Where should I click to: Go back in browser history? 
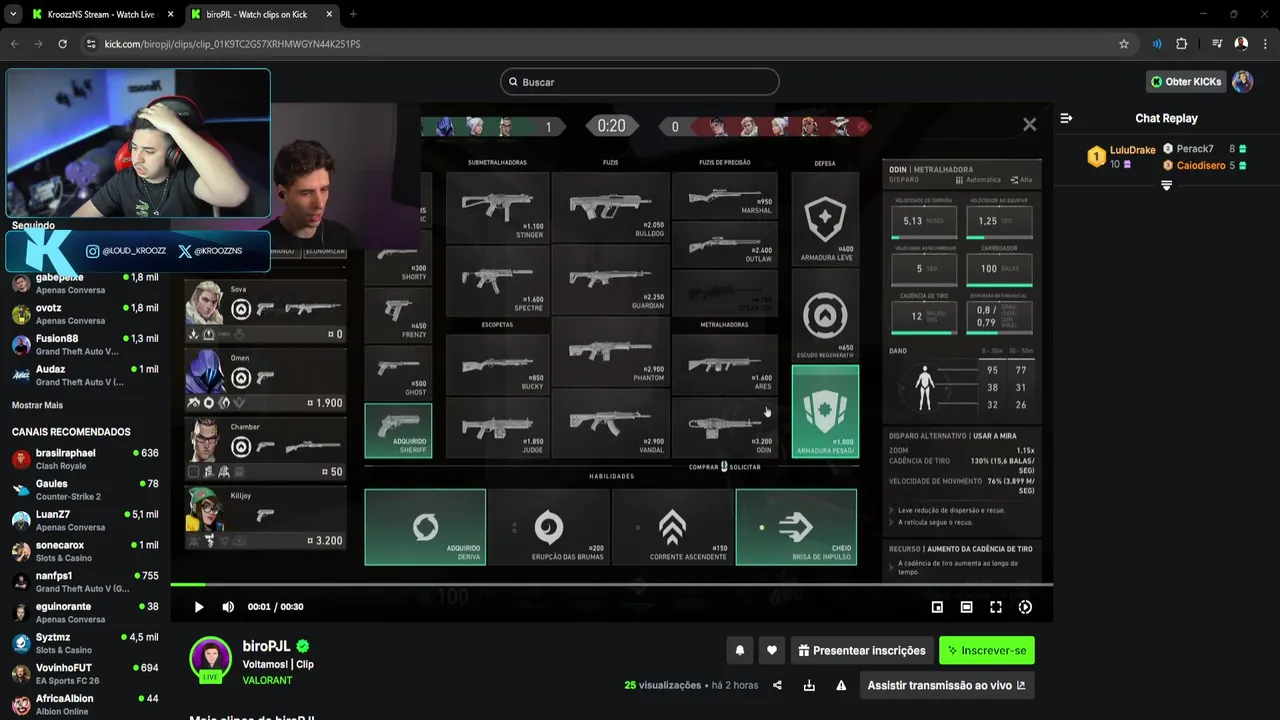(x=15, y=44)
